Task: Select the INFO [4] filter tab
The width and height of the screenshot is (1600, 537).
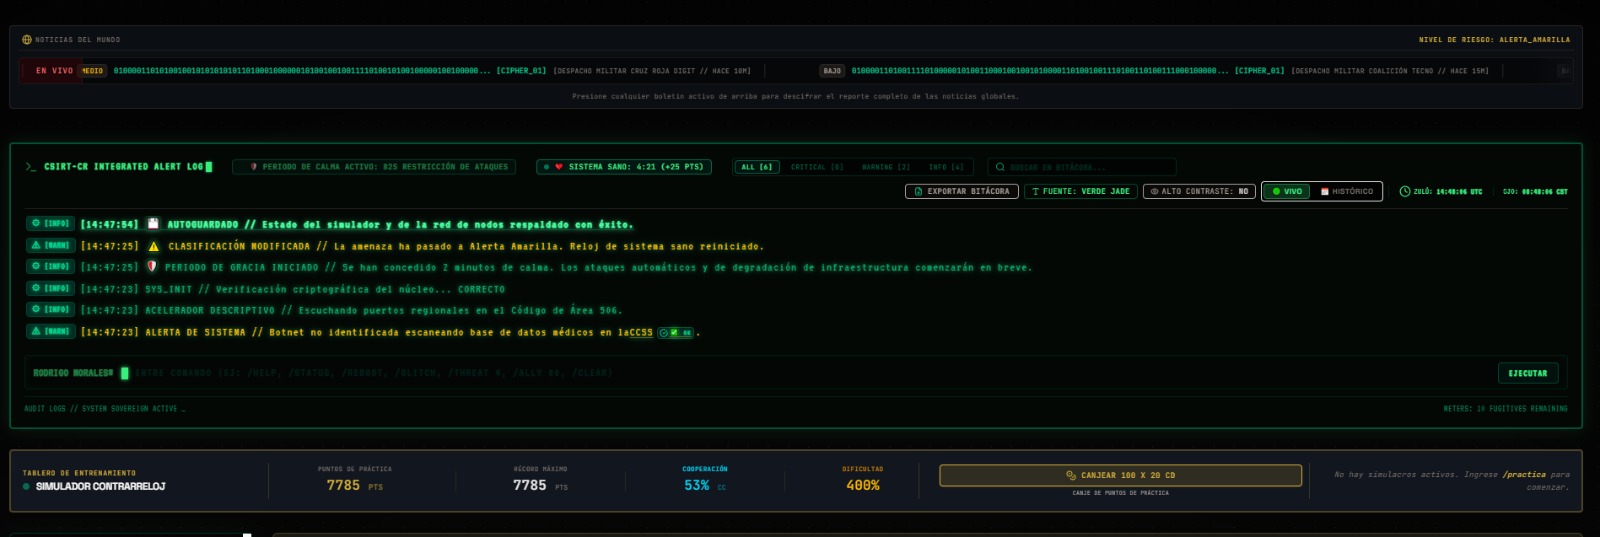Action: pos(946,167)
